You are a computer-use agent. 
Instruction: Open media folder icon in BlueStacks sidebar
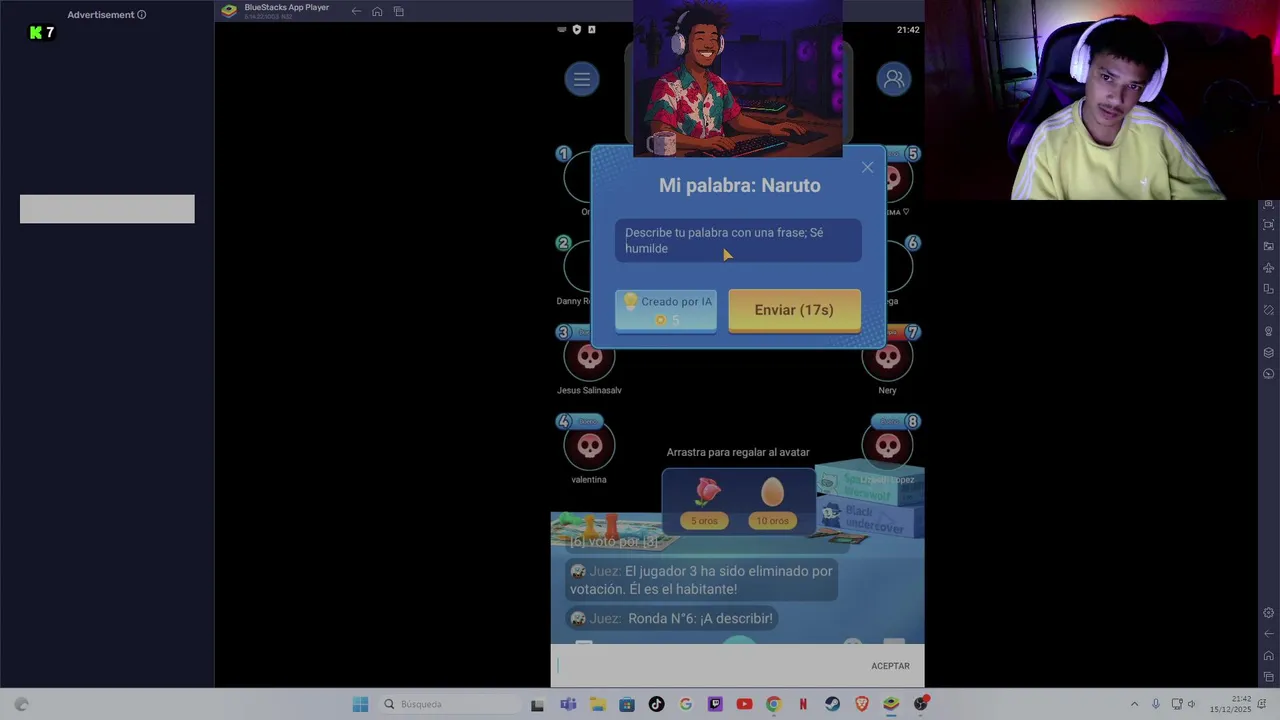tap(1269, 246)
